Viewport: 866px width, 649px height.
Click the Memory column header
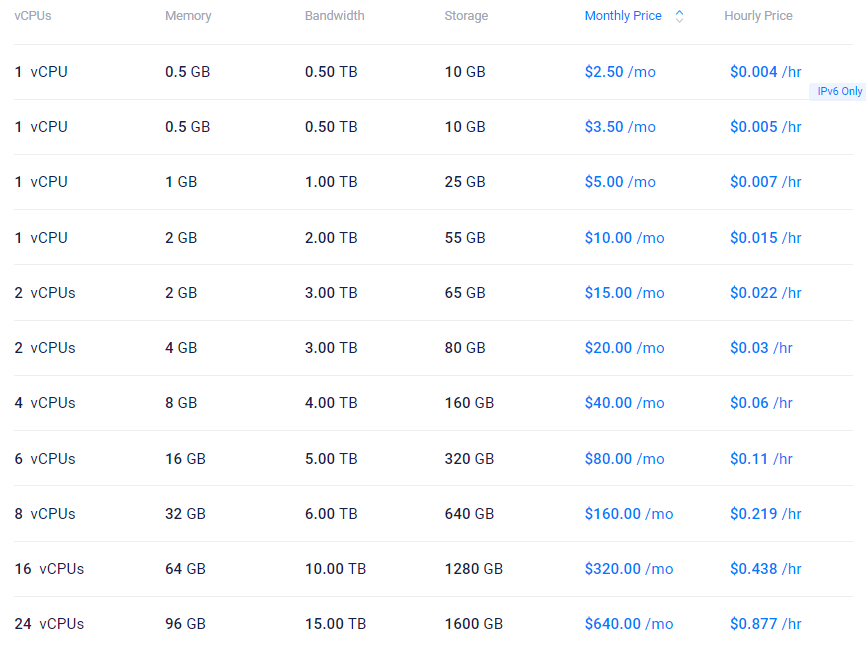pyautogui.click(x=187, y=16)
